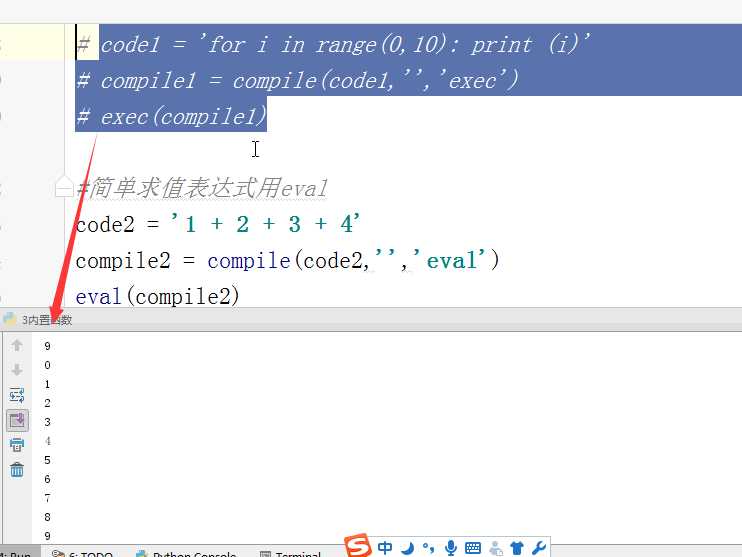Toggle soft-wrap in Run console
This screenshot has height=557, width=742.
pos(17,395)
